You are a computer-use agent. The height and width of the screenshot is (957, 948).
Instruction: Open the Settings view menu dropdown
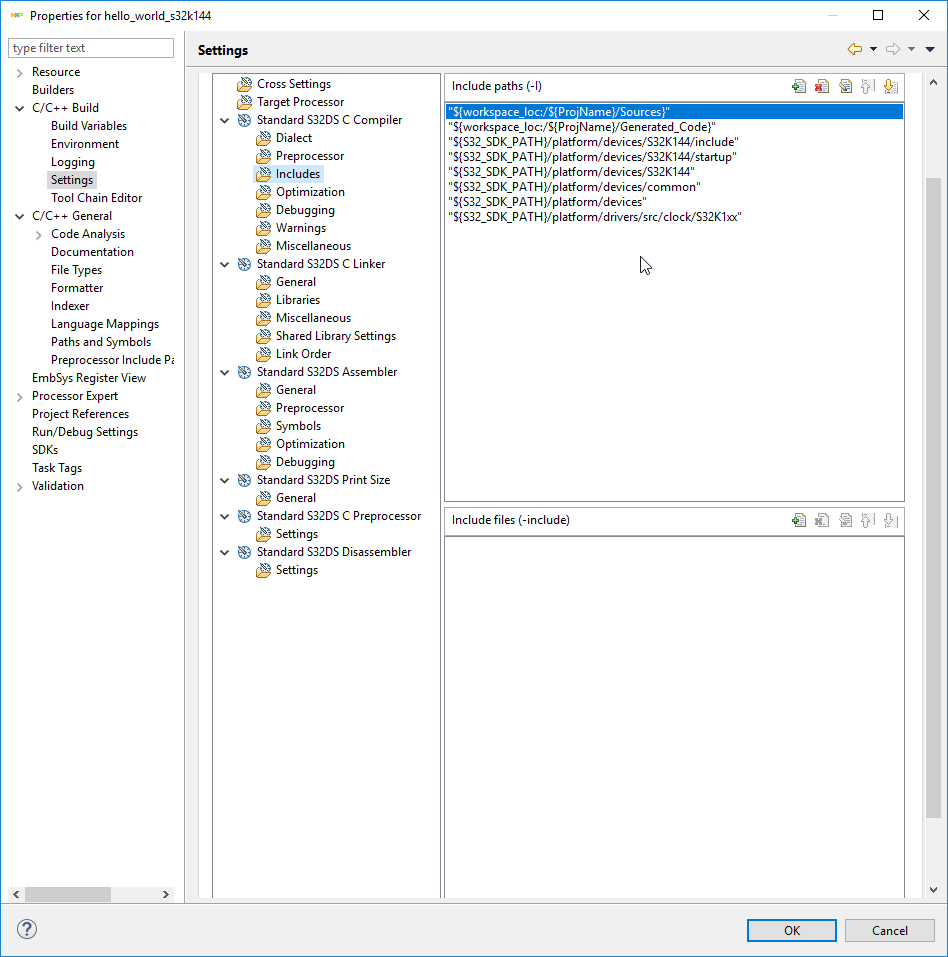click(930, 49)
